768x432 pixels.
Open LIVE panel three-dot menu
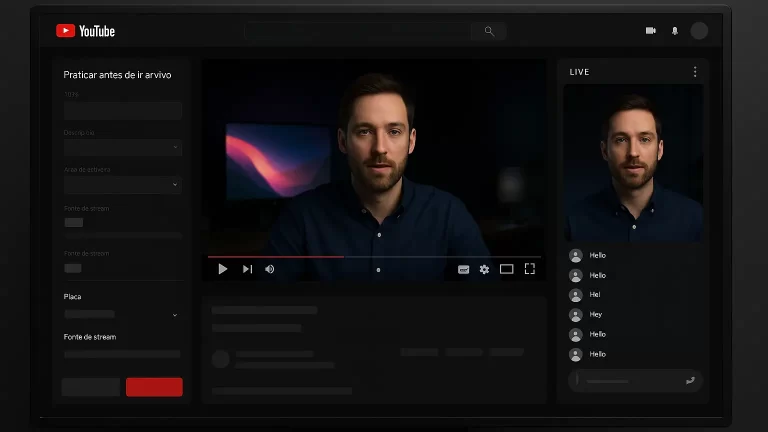pos(695,72)
